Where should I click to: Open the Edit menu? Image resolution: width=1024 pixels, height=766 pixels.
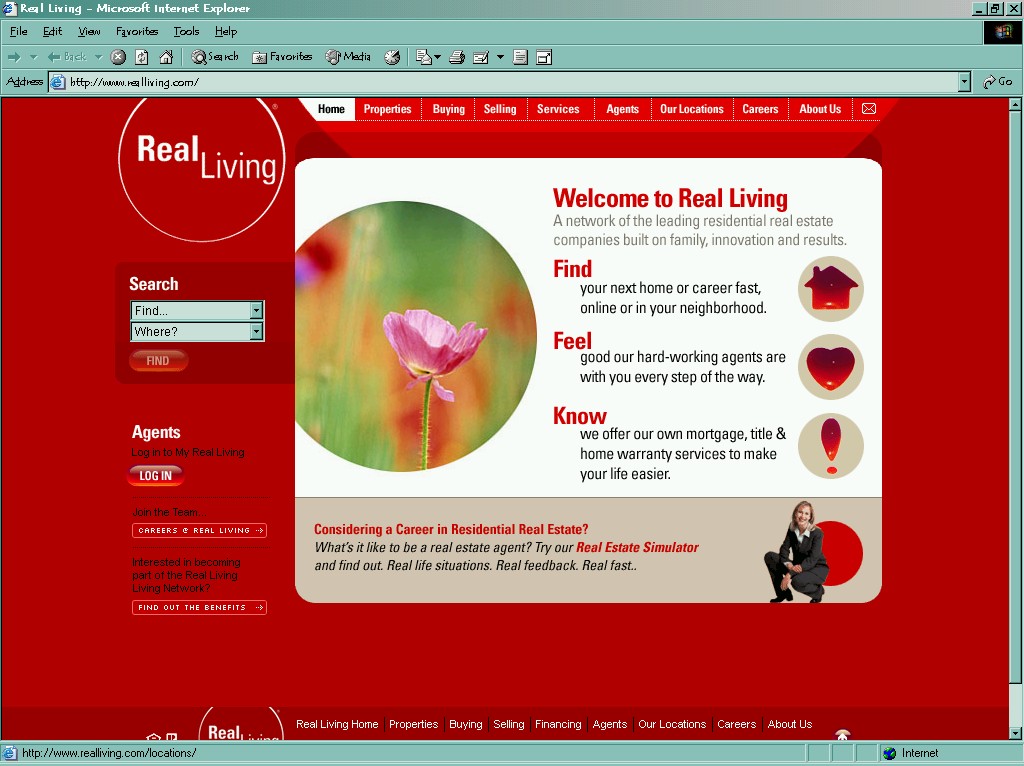[x=52, y=31]
